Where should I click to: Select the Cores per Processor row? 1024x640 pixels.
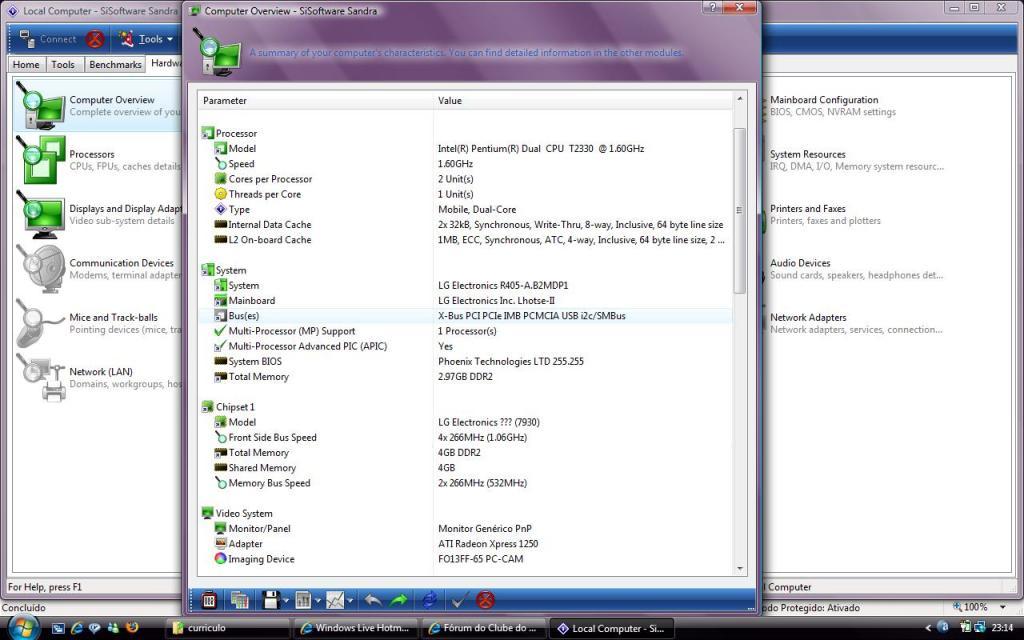click(x=466, y=179)
